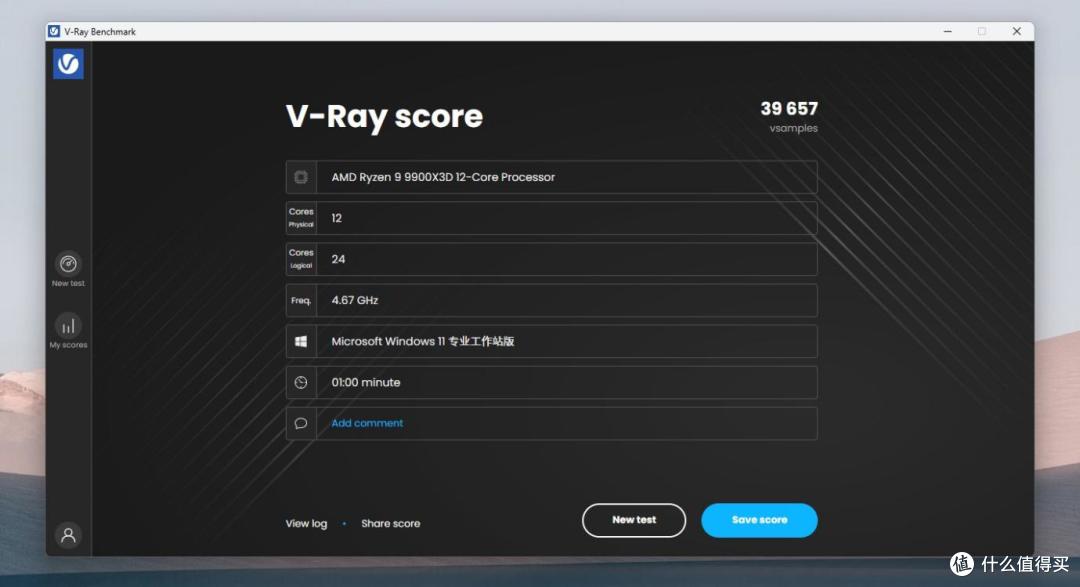The width and height of the screenshot is (1080, 587).
Task: Select the AMD Ryzen 9 9900X3D processor text
Action: tap(443, 177)
